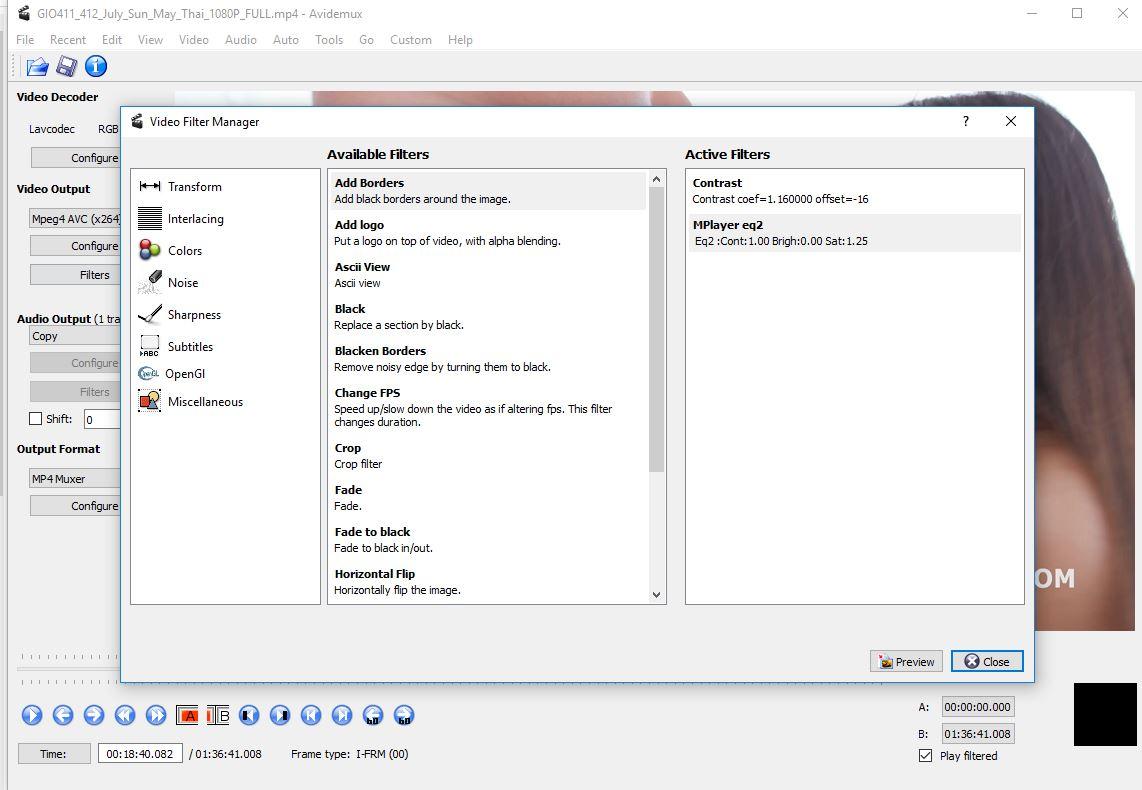Open the Colors filter category
Image resolution: width=1142 pixels, height=790 pixels.
184,251
